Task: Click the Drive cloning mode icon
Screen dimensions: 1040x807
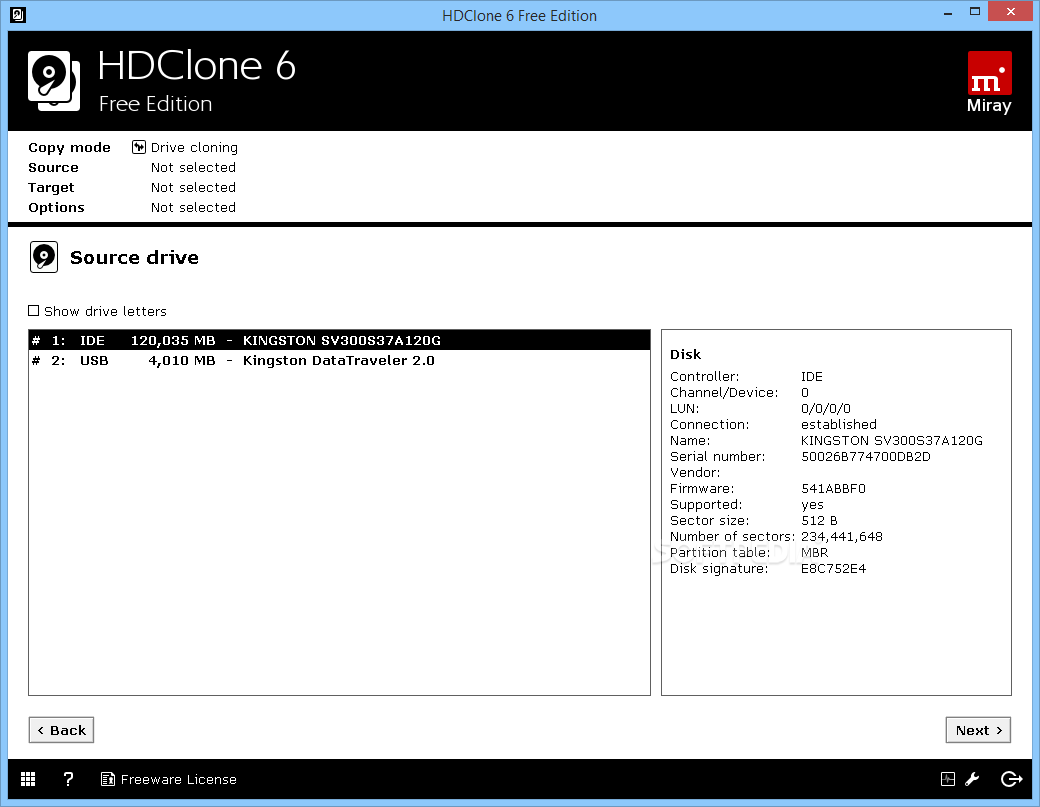Action: click(x=139, y=147)
